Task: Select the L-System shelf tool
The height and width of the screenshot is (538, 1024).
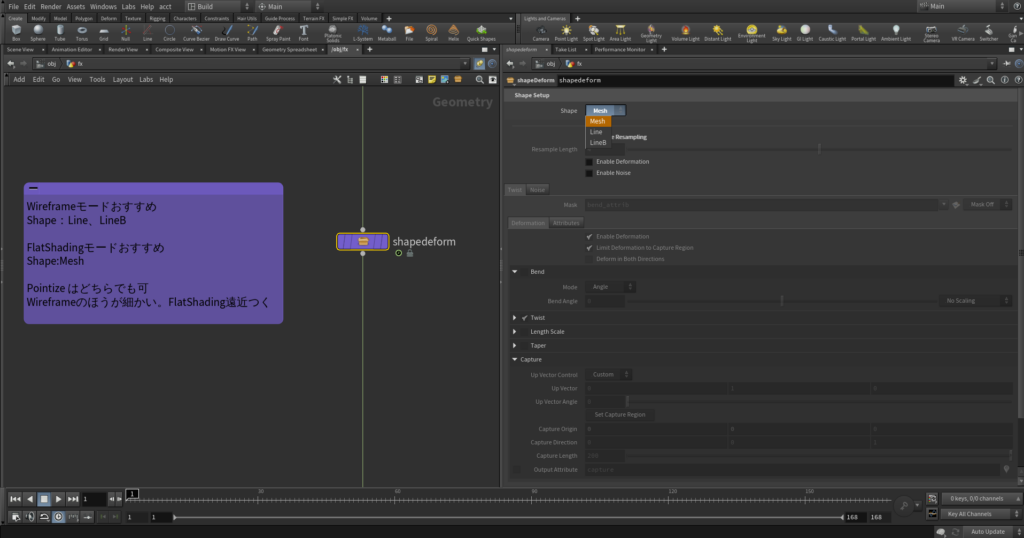Action: click(362, 33)
